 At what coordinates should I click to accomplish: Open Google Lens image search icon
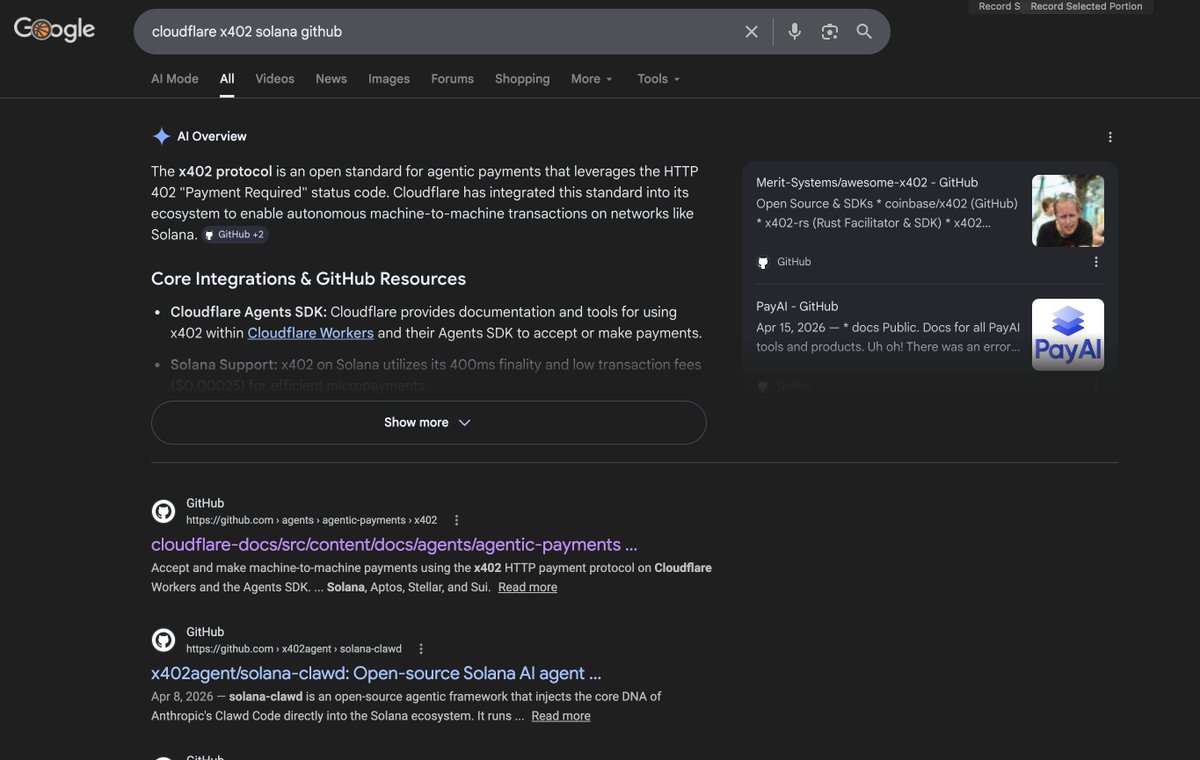click(829, 32)
